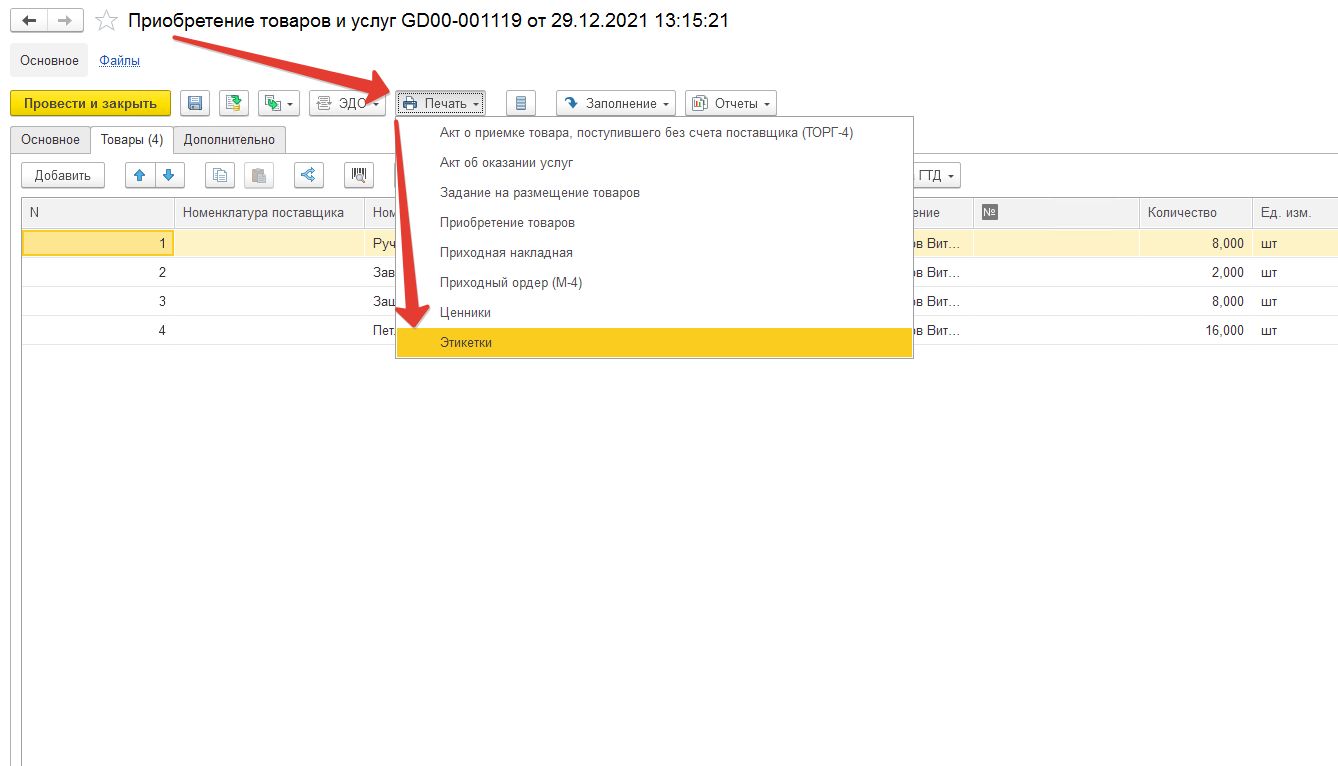The image size is (1338, 766).
Task: Click the Провести и закрыть button
Action: coord(90,103)
